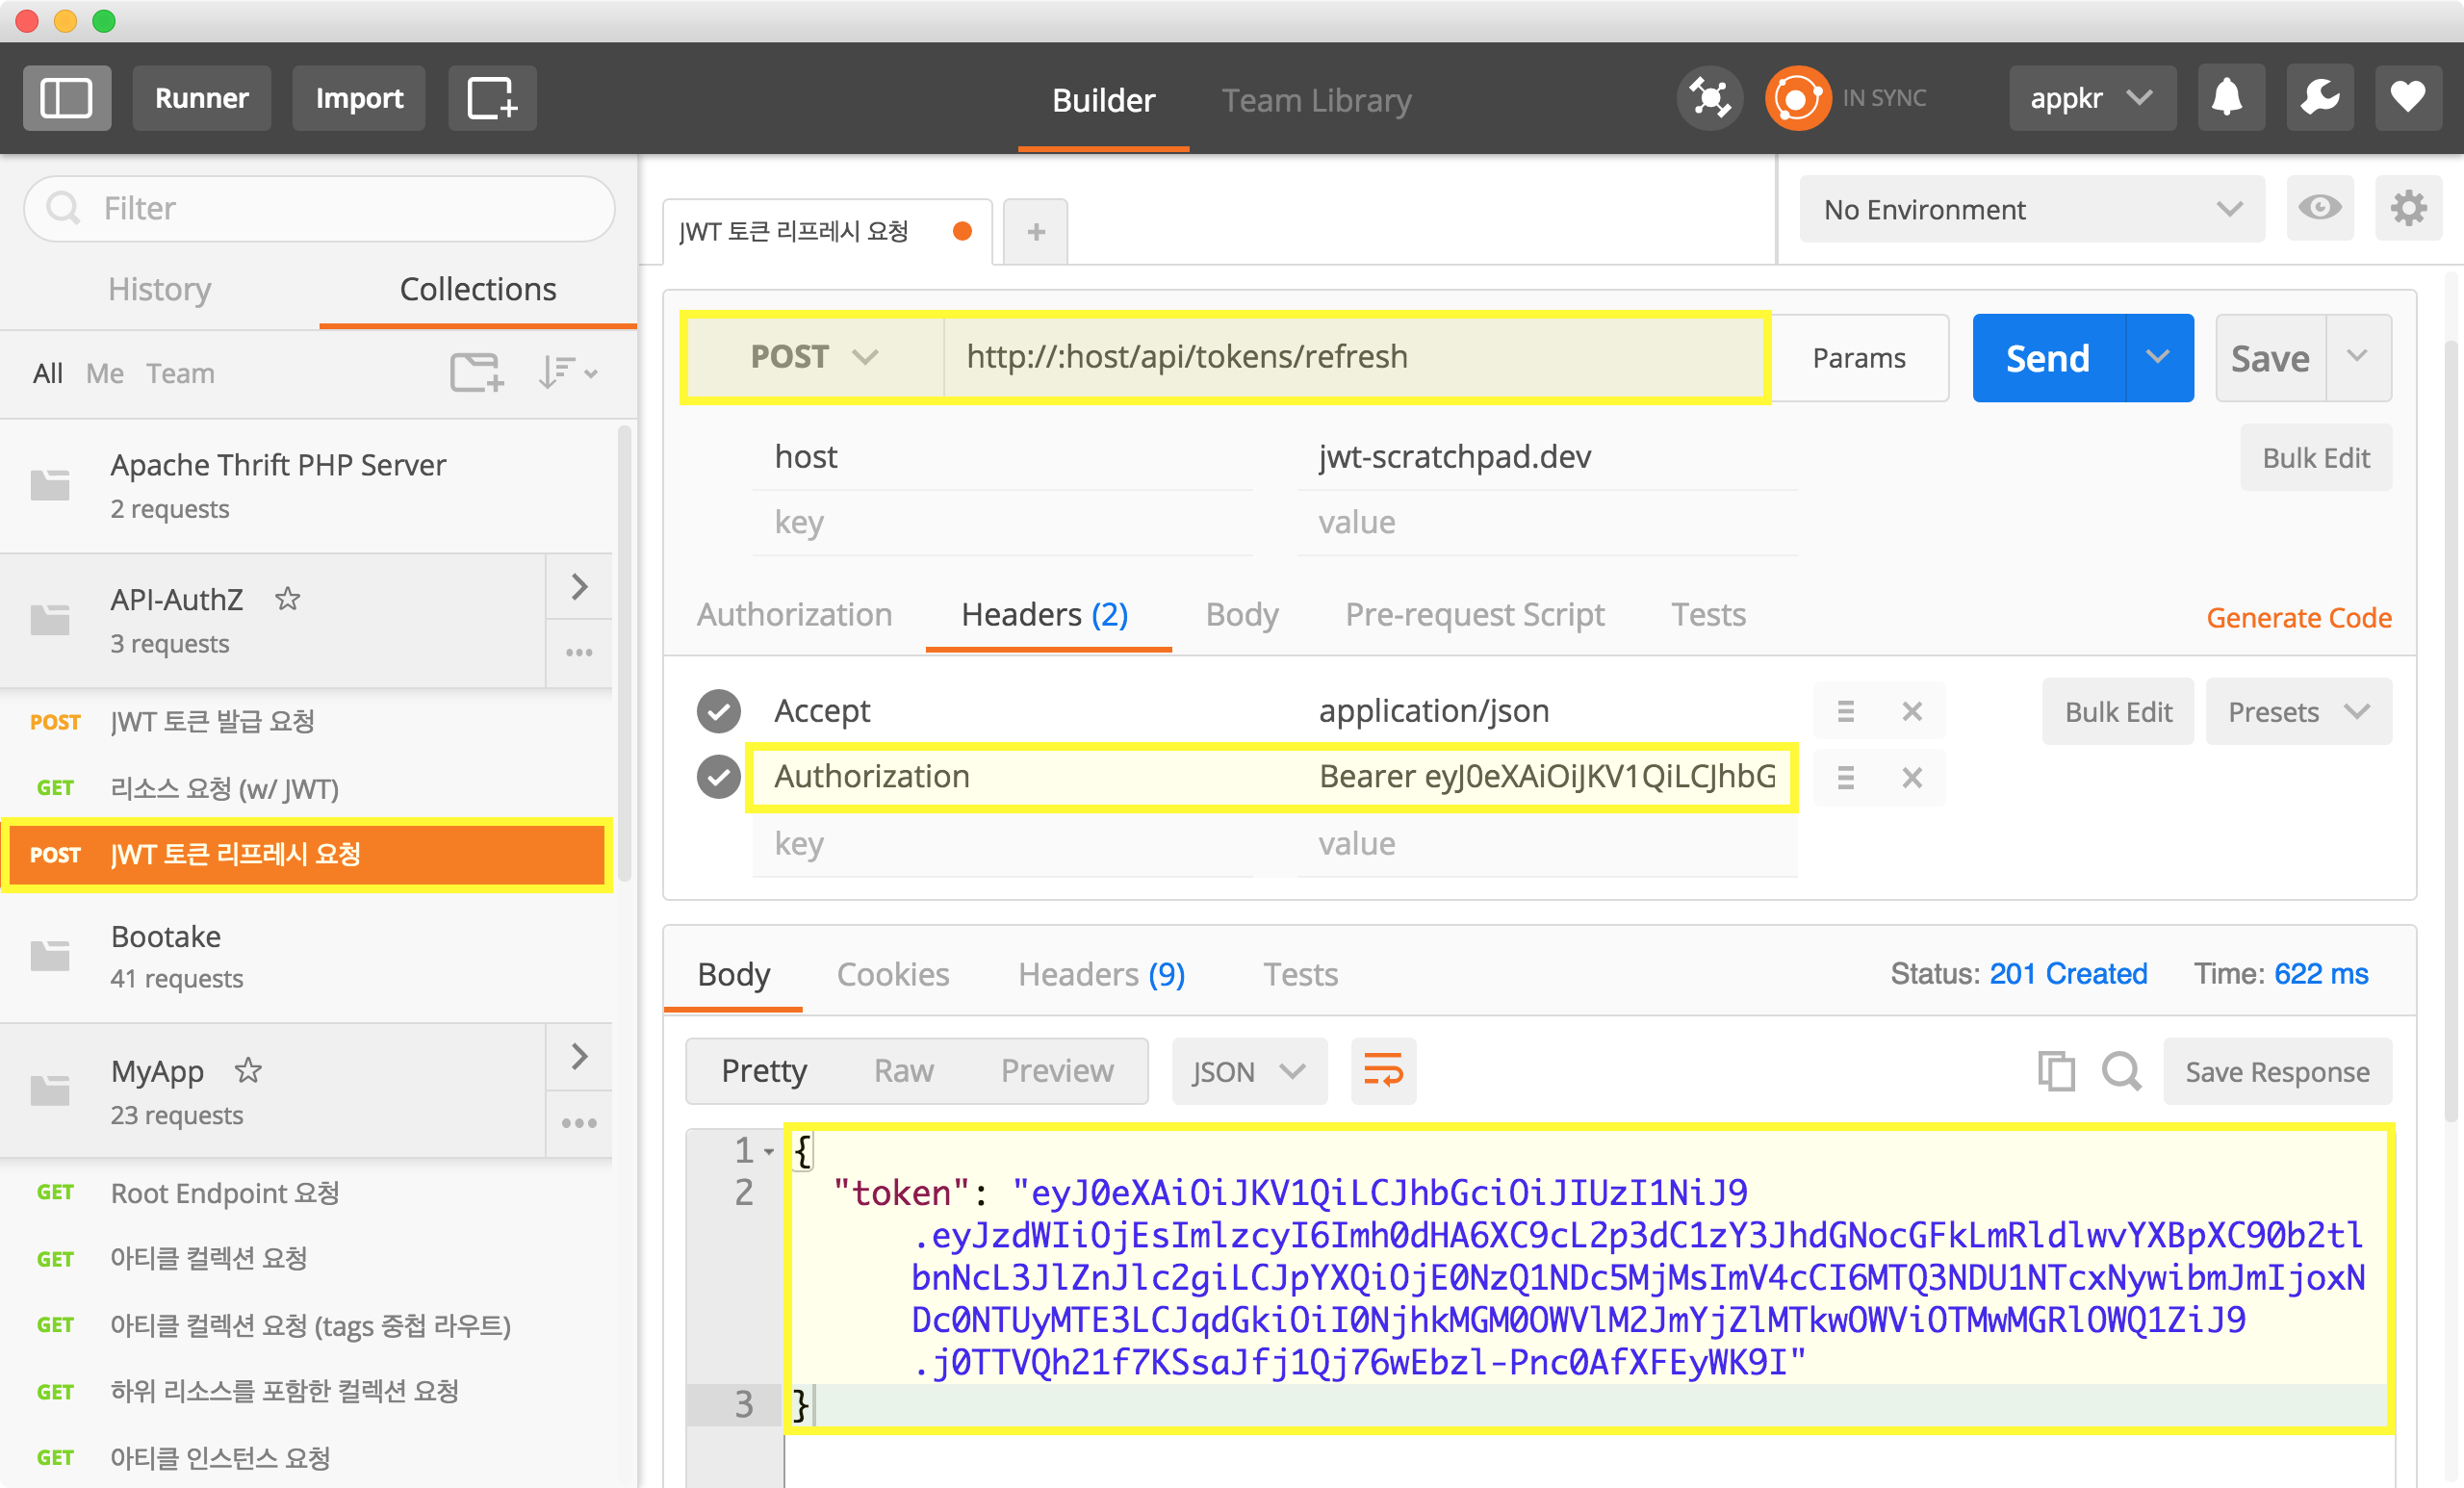Viewport: 2464px width, 1488px height.
Task: Click the heart icon in header
Action: click(2408, 98)
